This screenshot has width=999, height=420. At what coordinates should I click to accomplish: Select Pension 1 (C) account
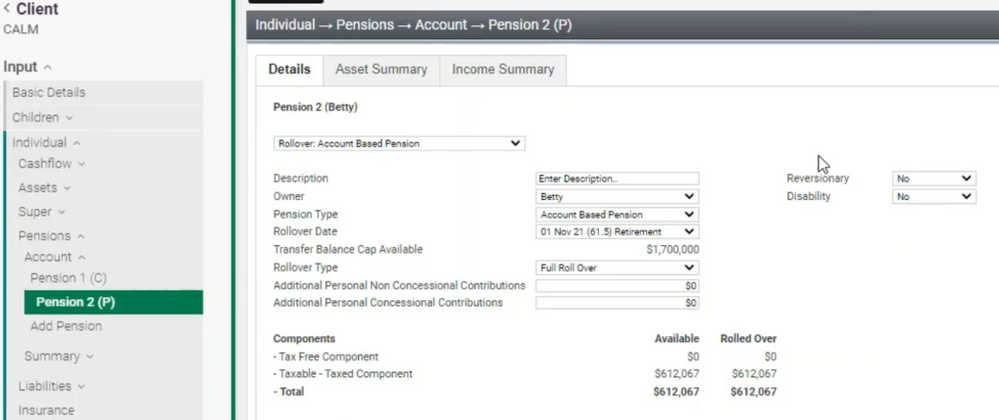(68, 278)
